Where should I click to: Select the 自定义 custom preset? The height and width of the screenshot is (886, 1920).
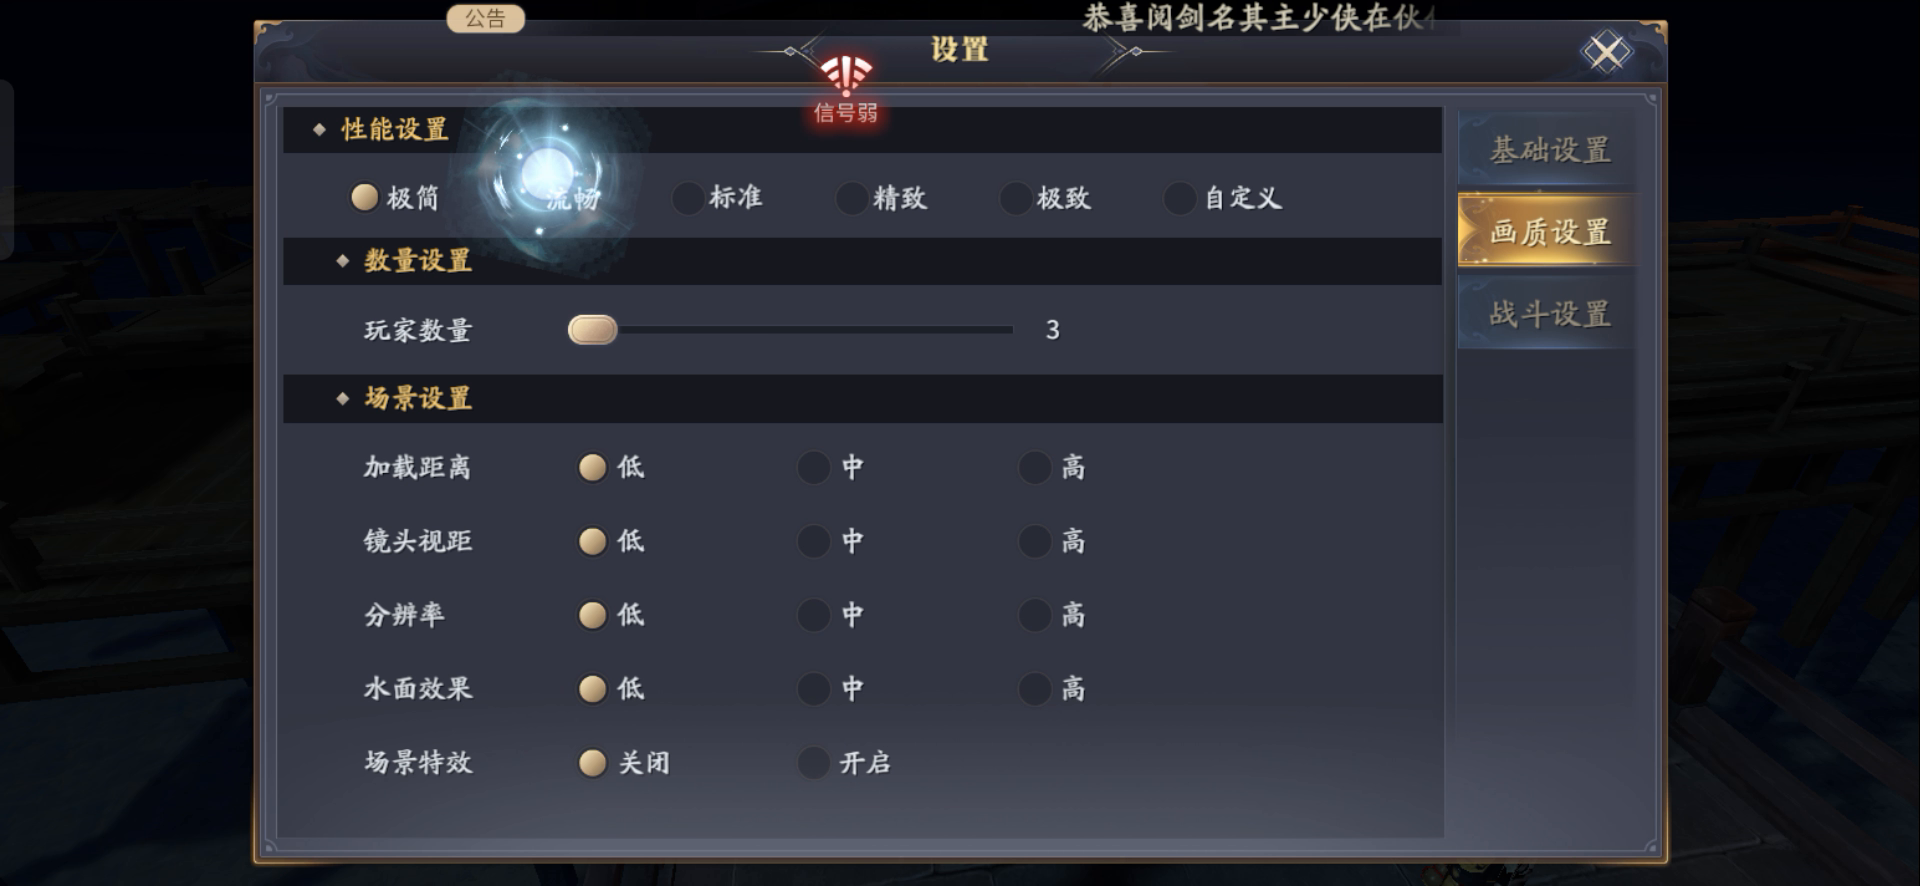pos(1223,197)
